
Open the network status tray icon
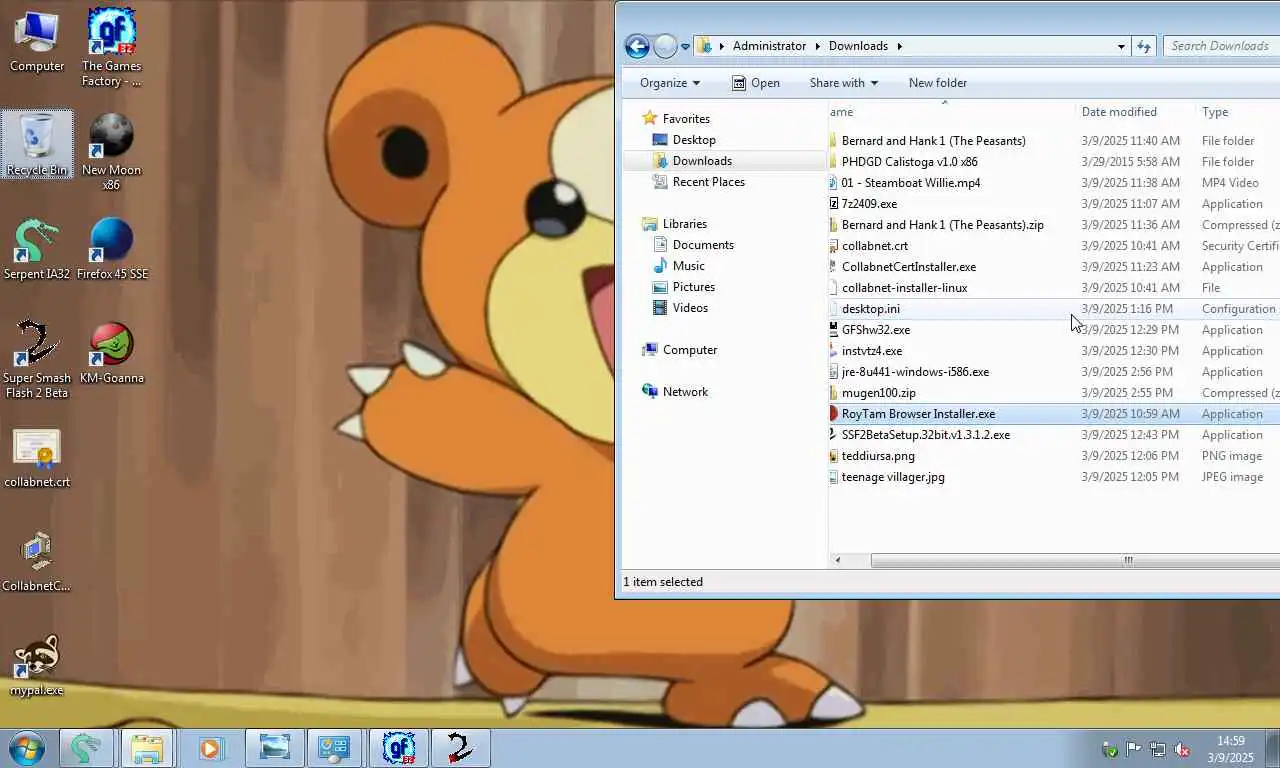pos(1158,749)
